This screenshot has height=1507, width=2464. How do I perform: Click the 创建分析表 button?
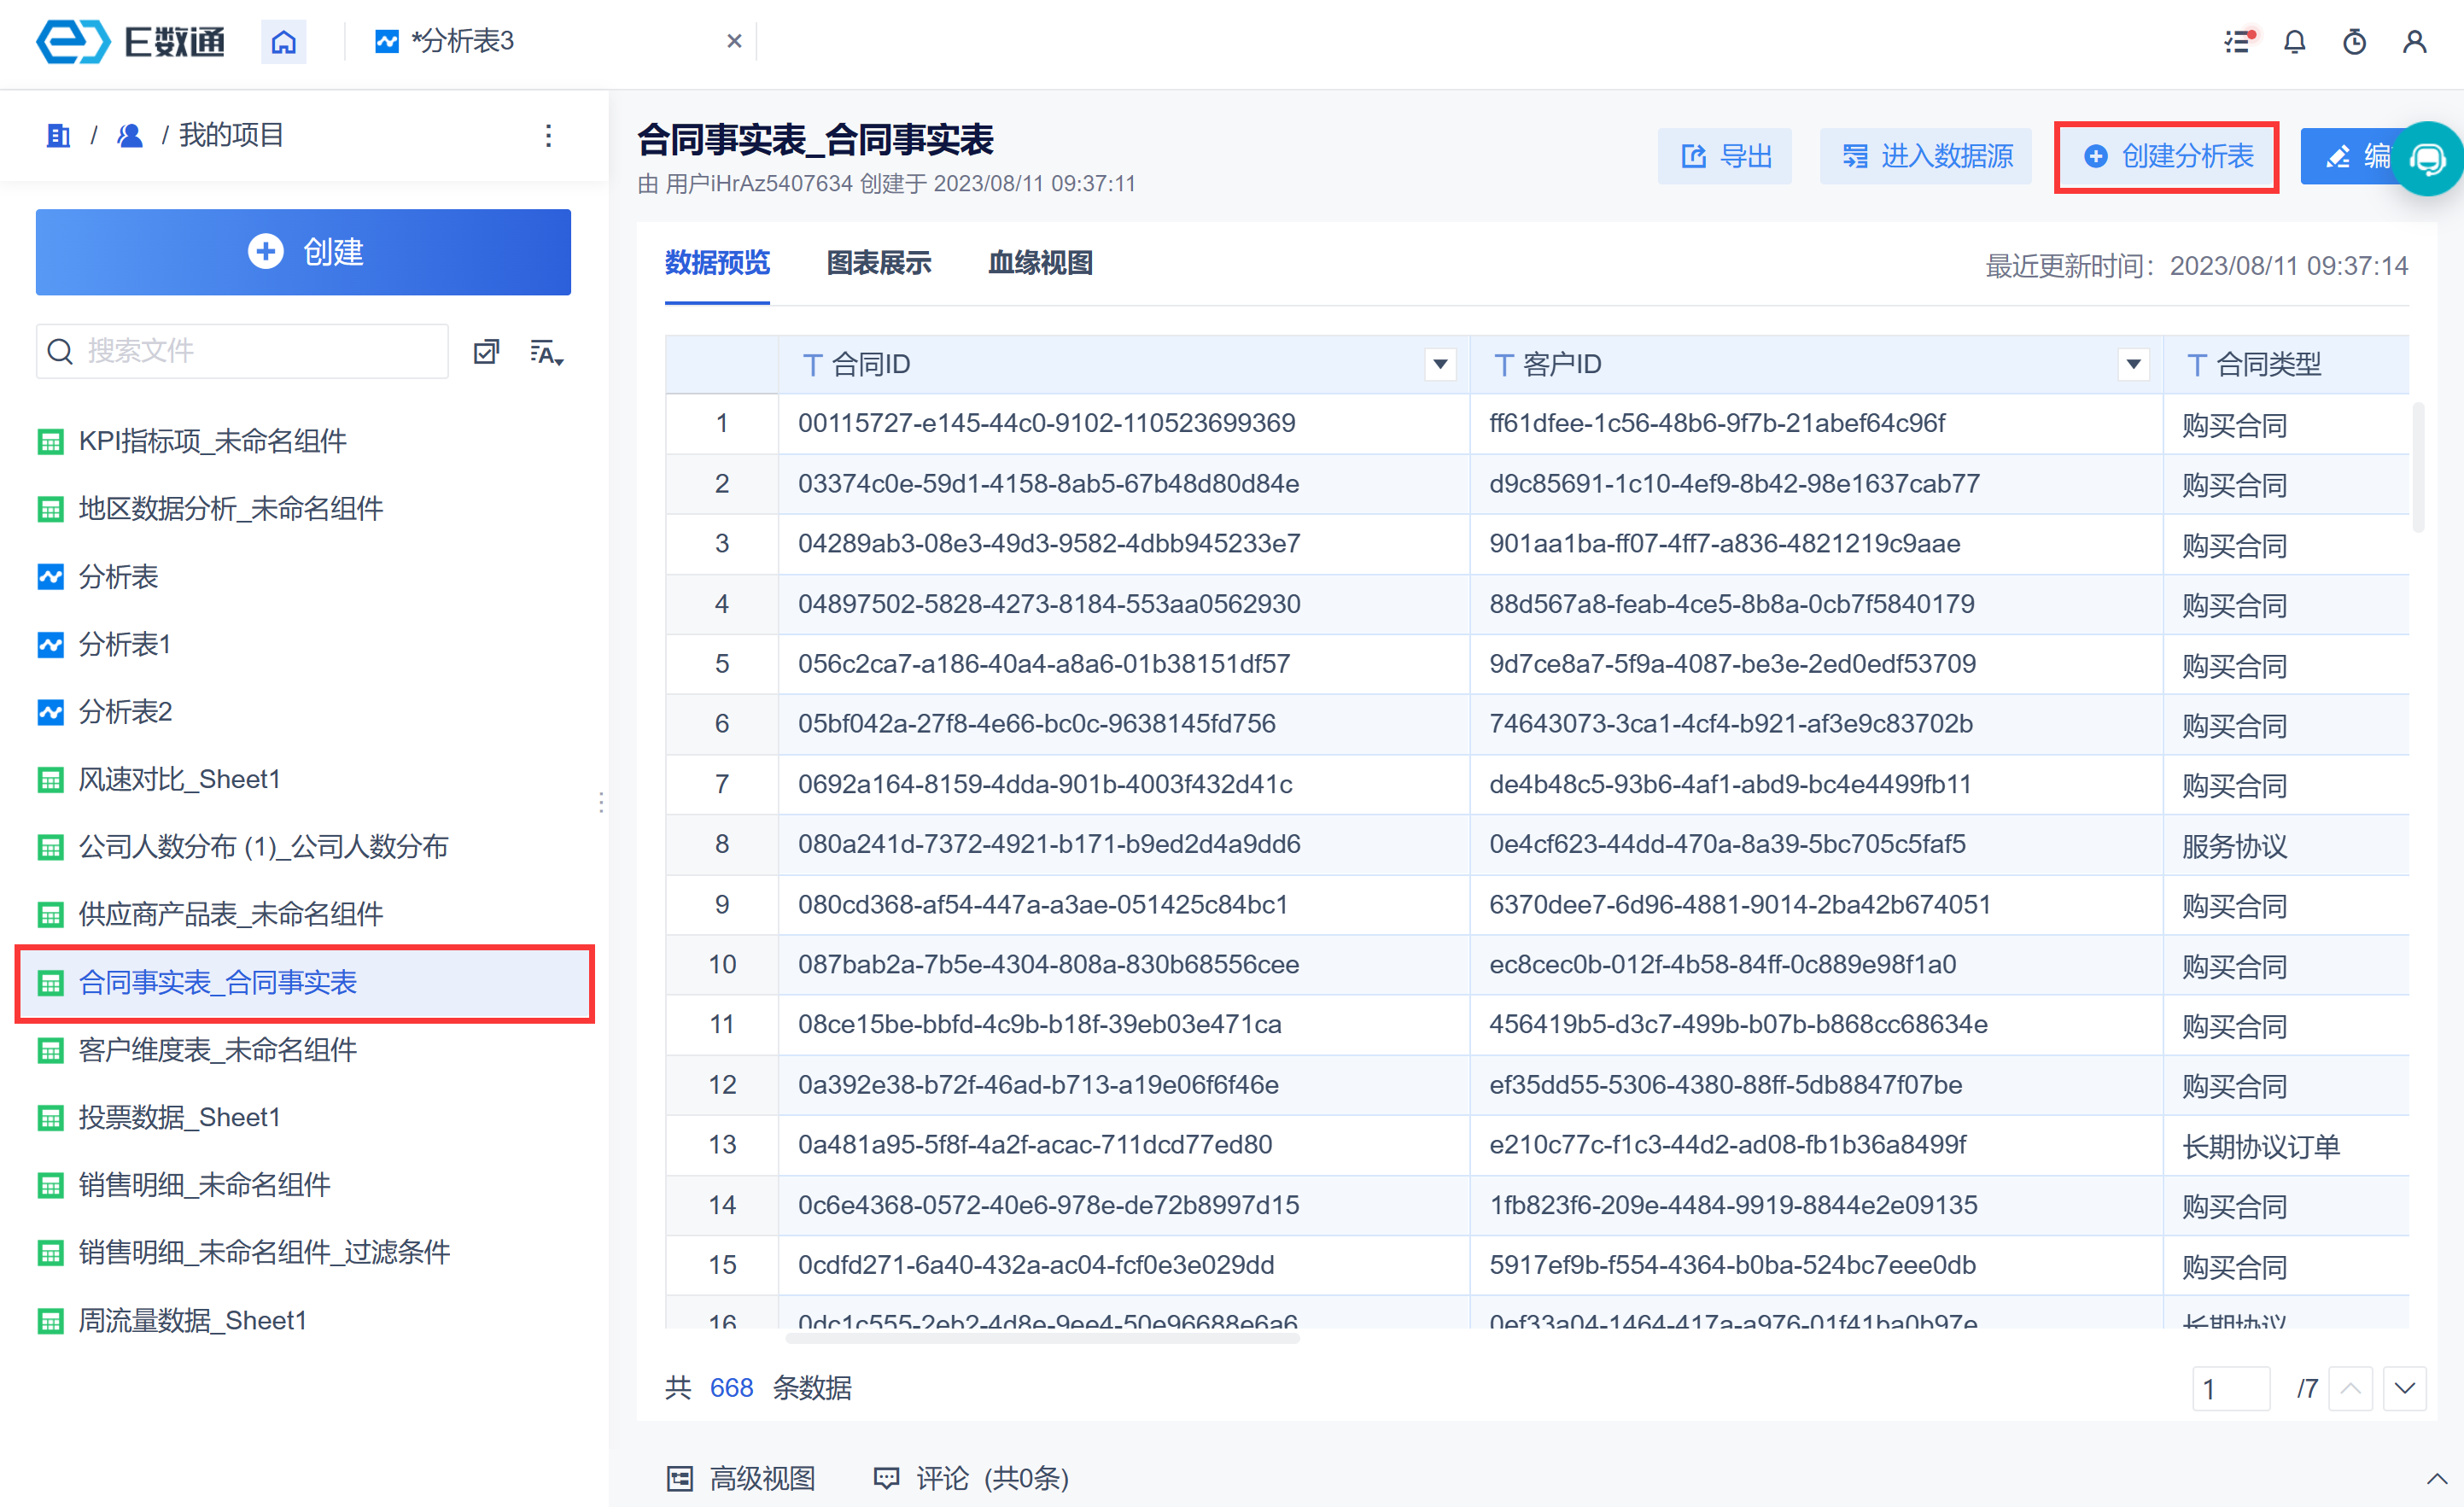2167,157
